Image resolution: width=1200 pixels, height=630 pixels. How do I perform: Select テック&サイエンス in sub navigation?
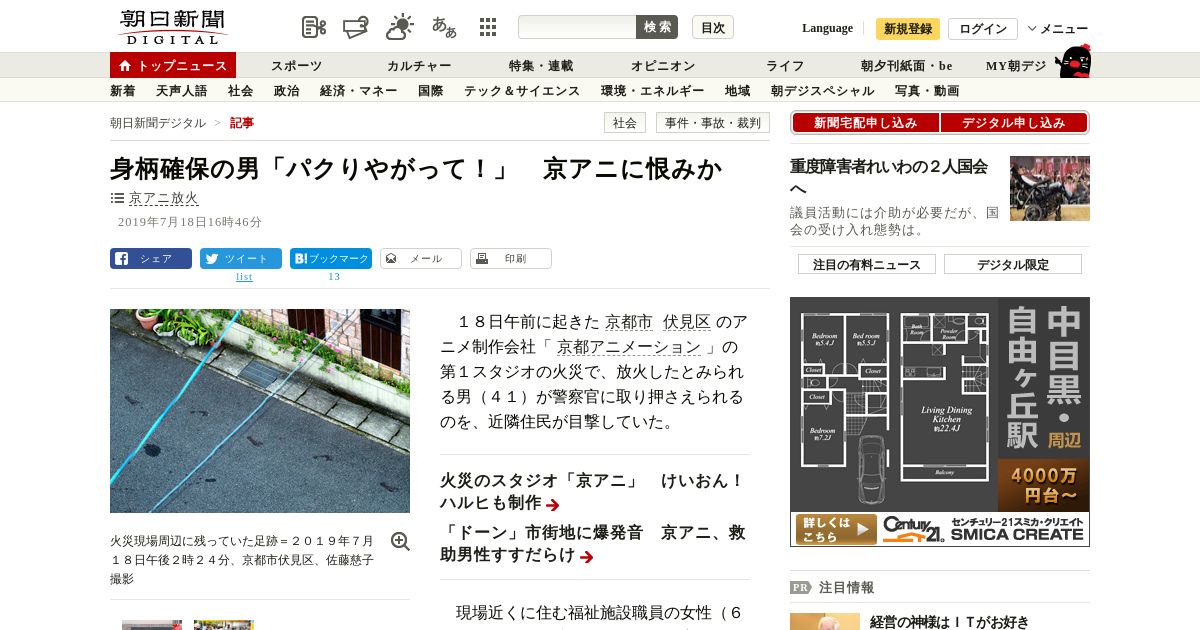coord(522,91)
